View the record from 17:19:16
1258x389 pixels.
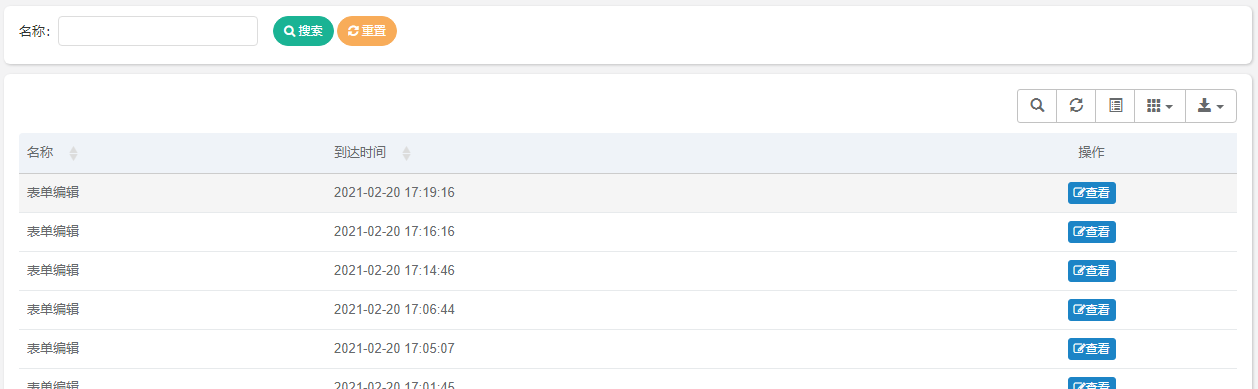pos(1091,193)
